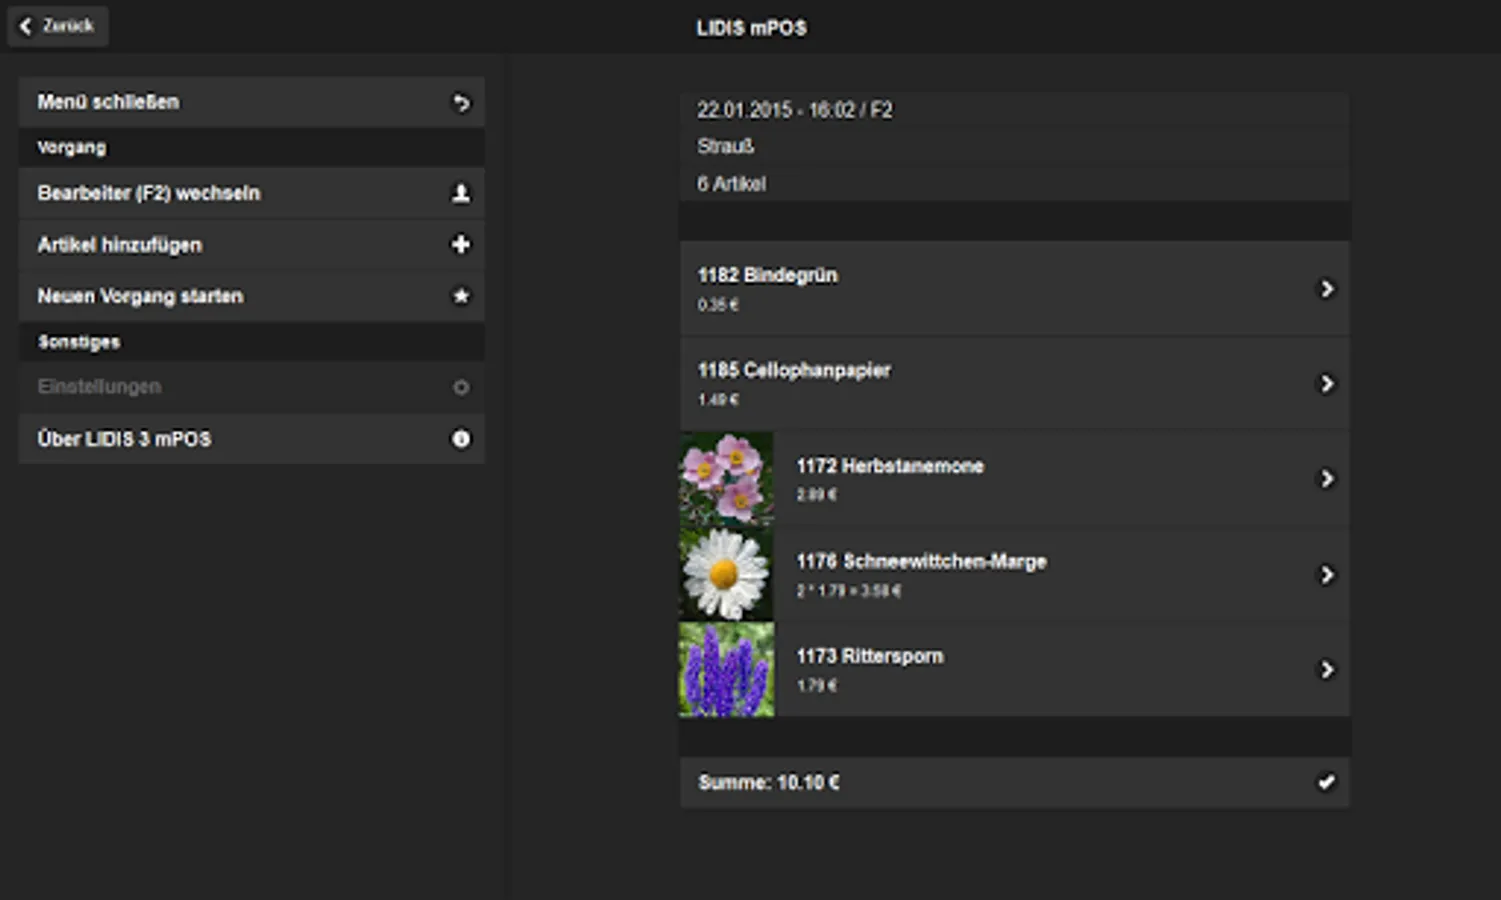The width and height of the screenshot is (1501, 900).
Task: Click the back arrow in Zurück button
Action: (x=26, y=26)
